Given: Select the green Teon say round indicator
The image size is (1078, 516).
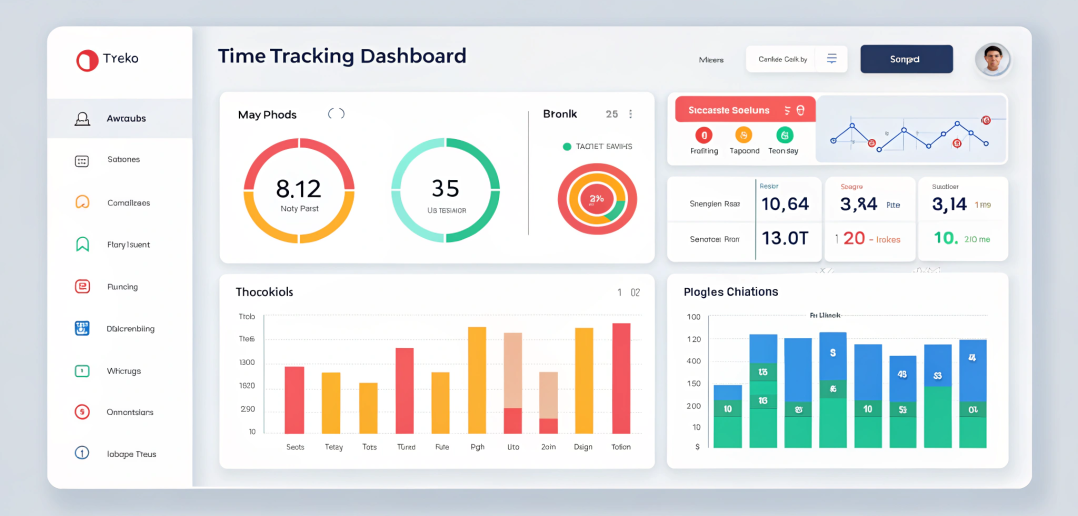Looking at the screenshot, I should 784,135.
